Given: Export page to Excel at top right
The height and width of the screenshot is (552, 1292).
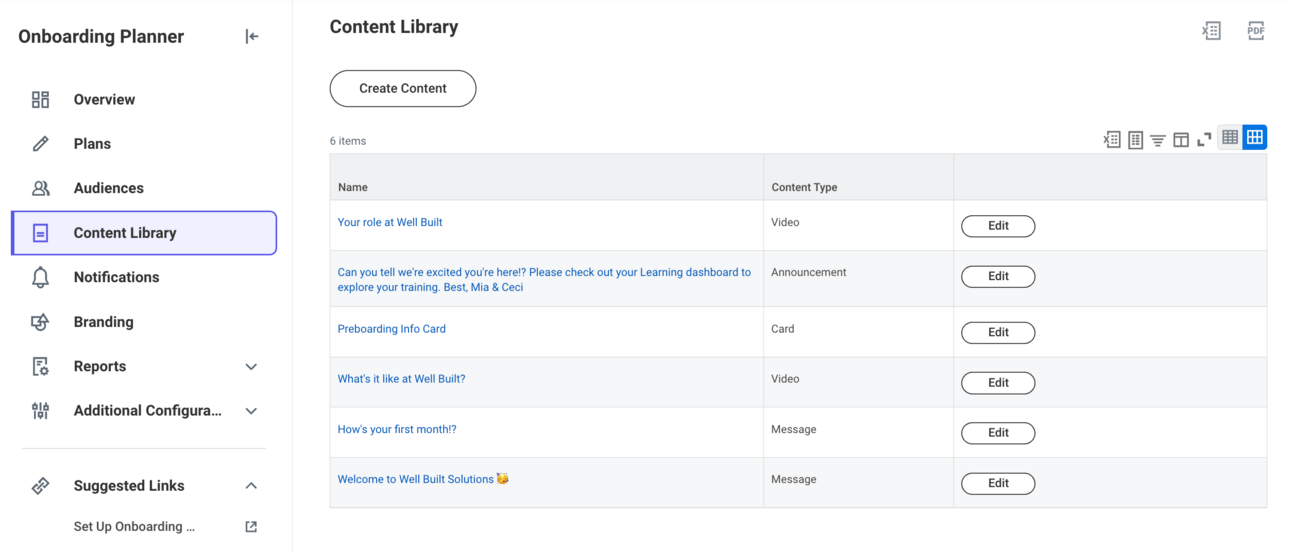Looking at the screenshot, I should pyautogui.click(x=1211, y=31).
